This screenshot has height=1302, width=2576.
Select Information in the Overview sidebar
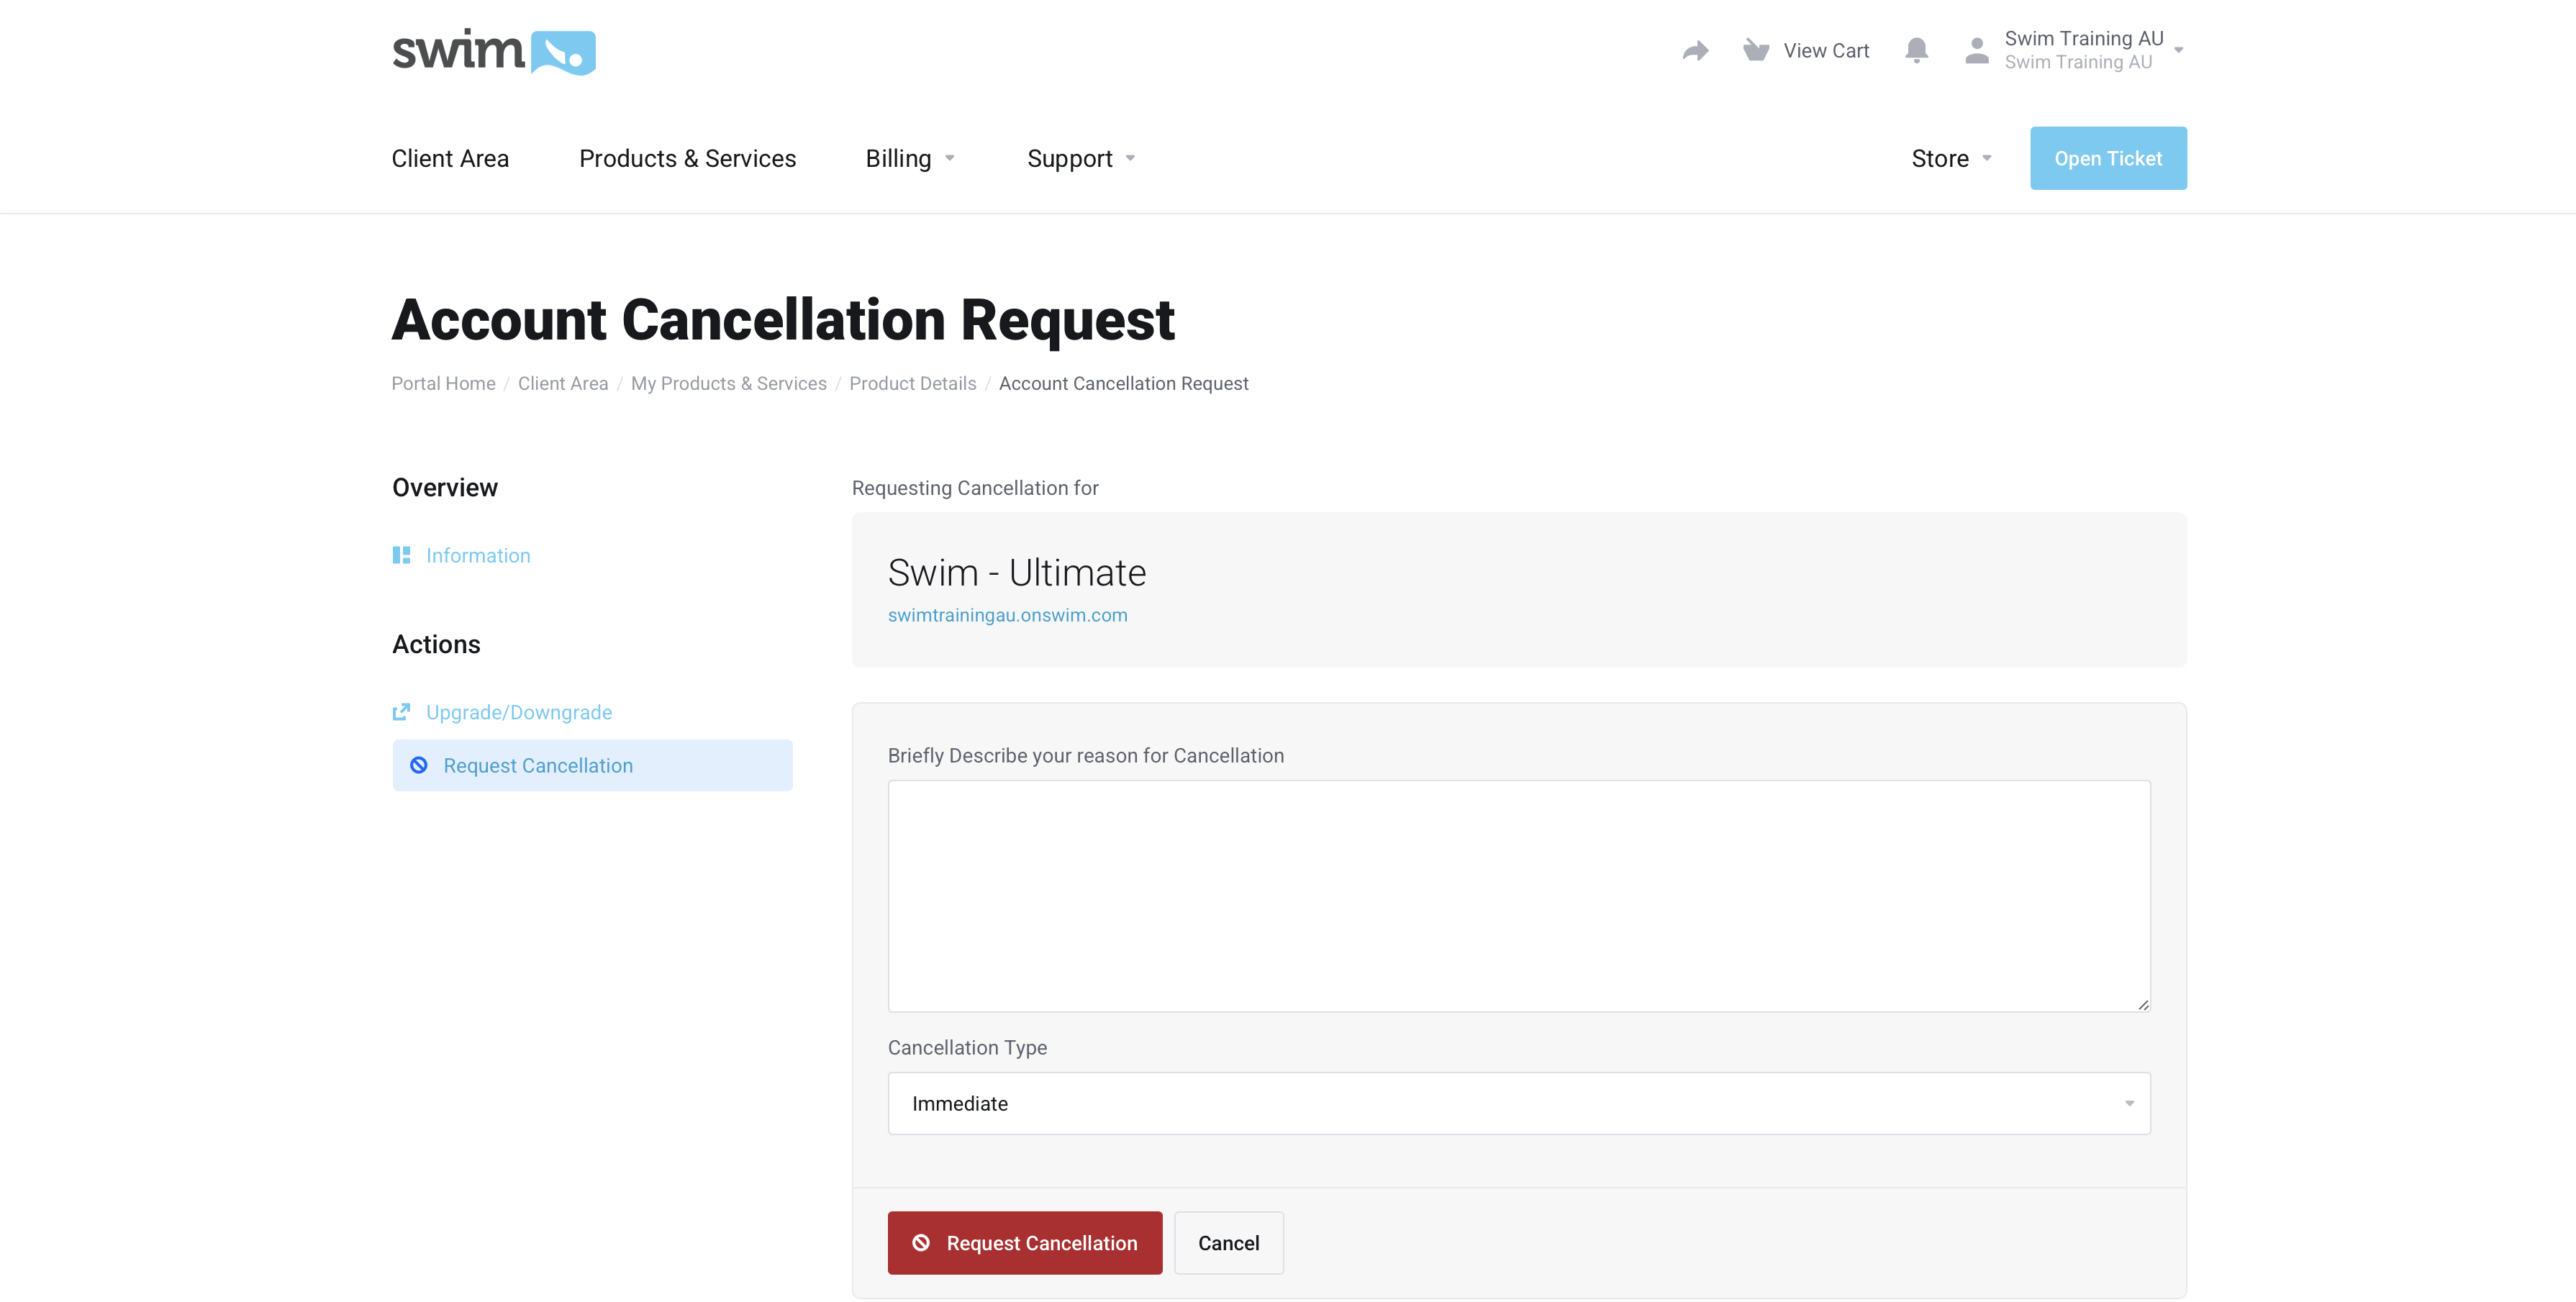(x=478, y=555)
